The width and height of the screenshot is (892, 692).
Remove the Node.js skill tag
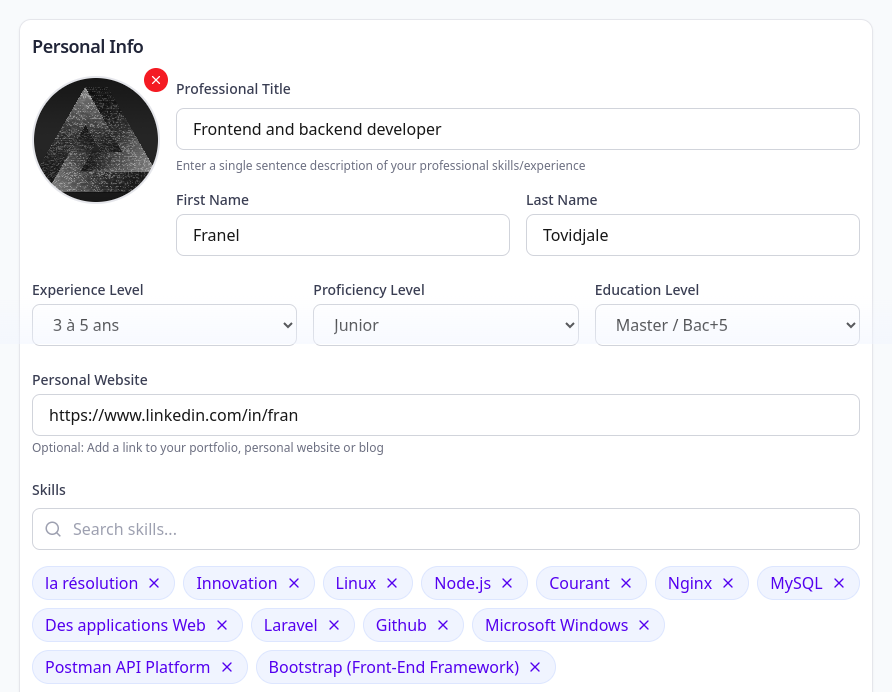(x=507, y=583)
